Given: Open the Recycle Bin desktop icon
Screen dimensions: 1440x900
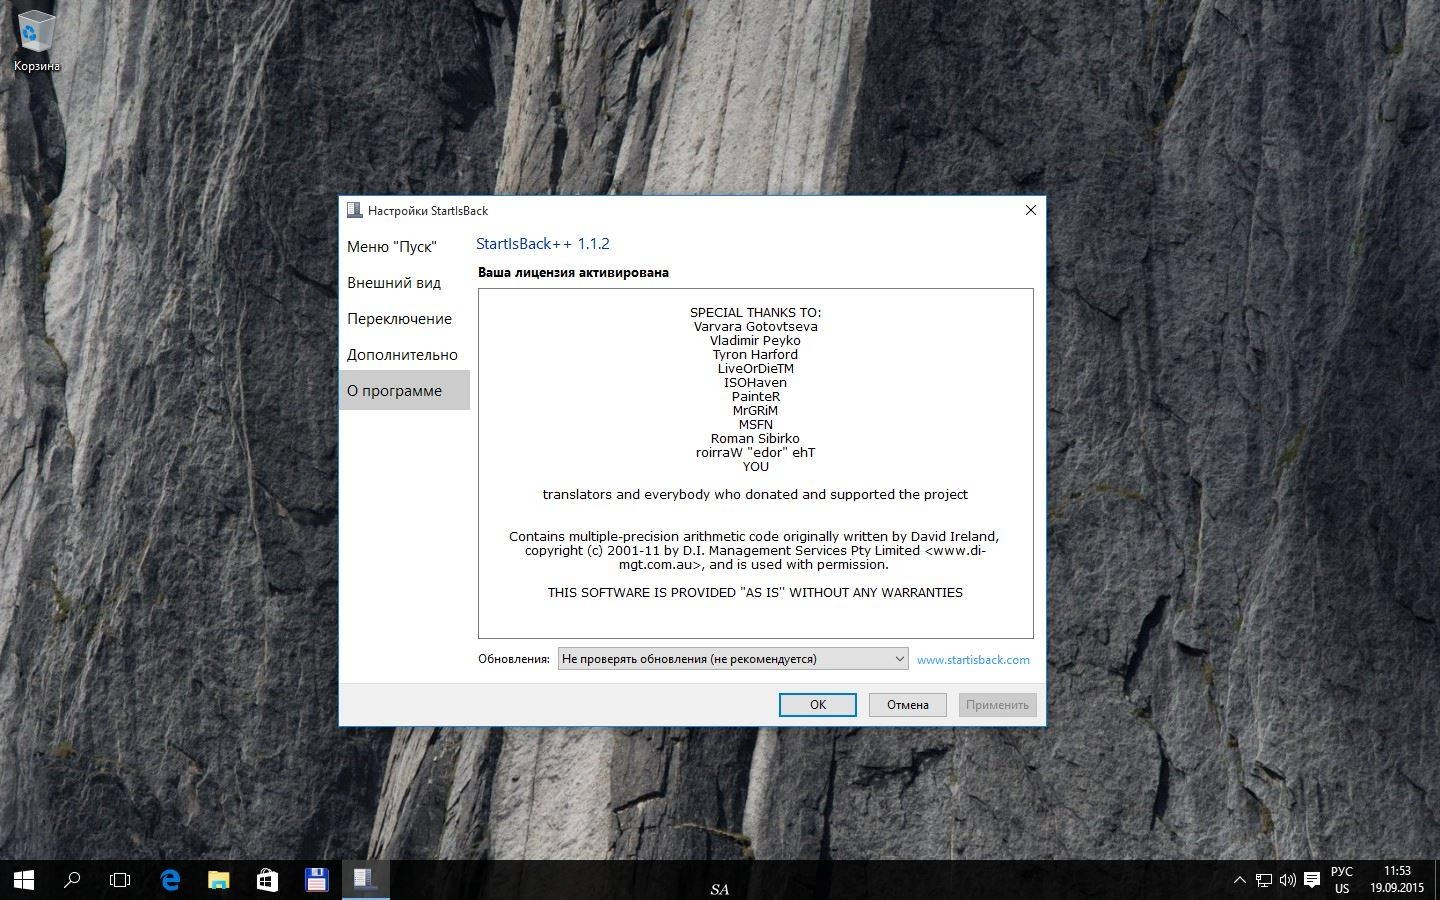Looking at the screenshot, I should (x=37, y=43).
